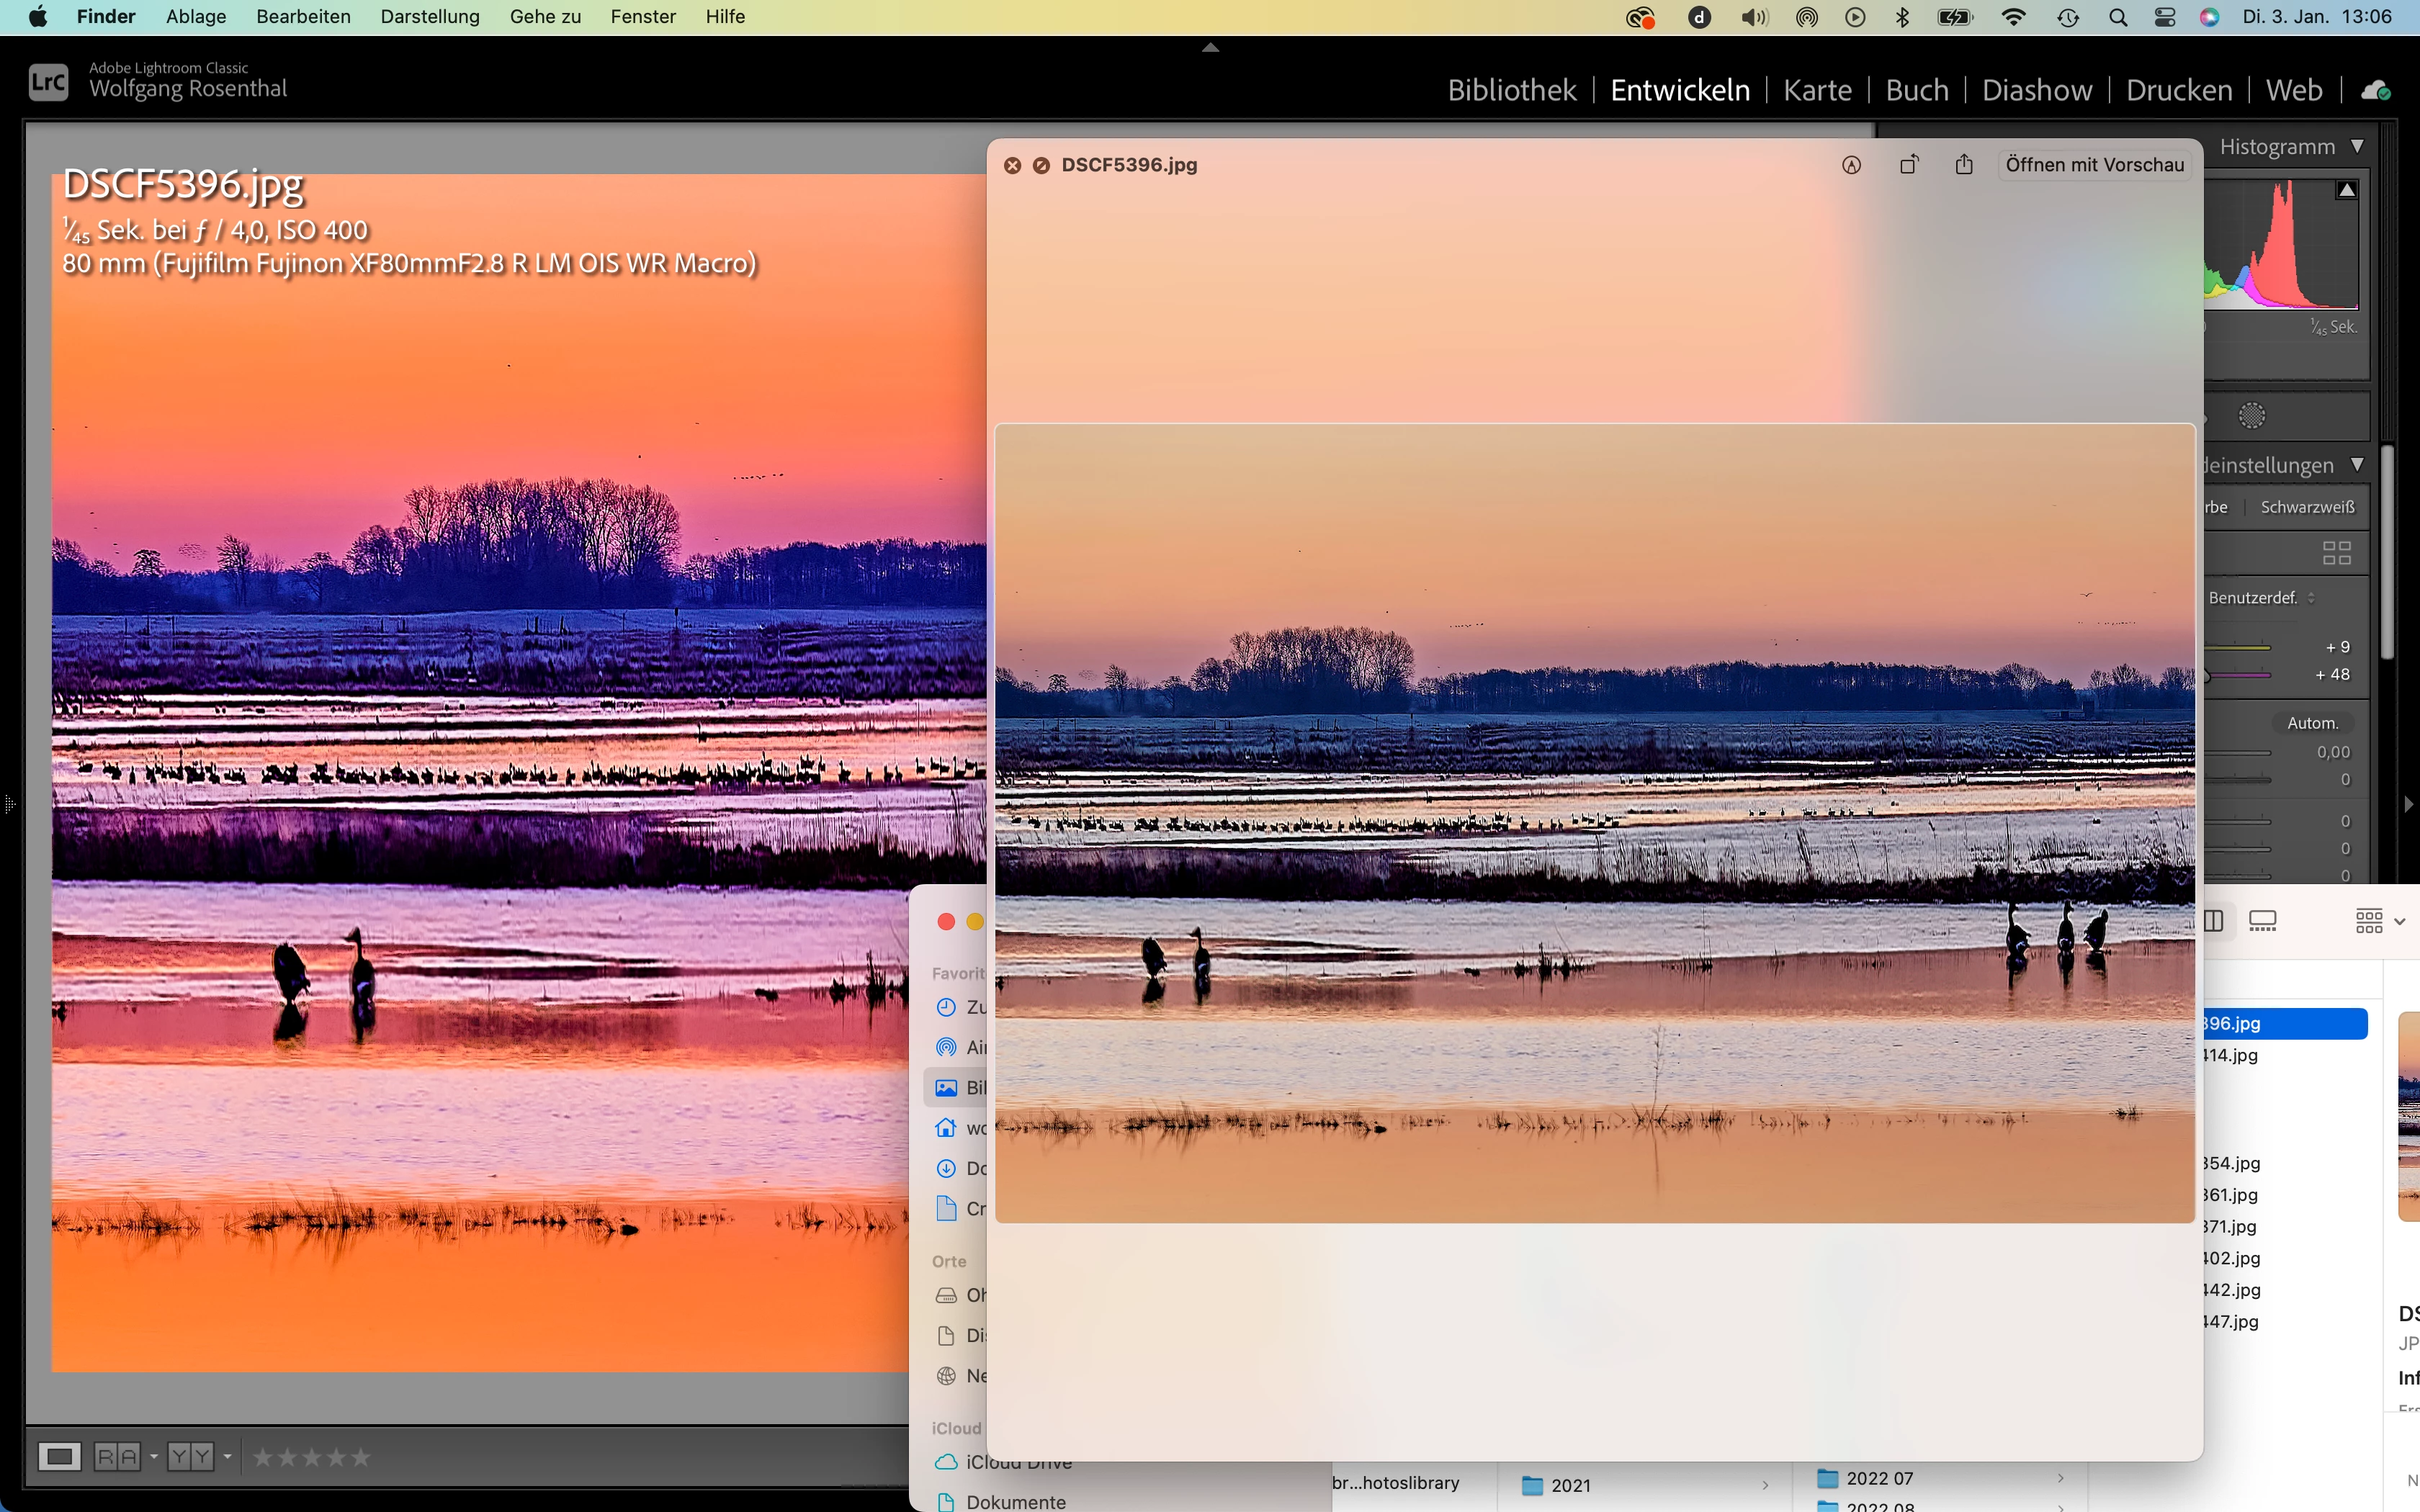Switch treatment to Schwarzweiß
The height and width of the screenshot is (1512, 2420).
[x=2307, y=507]
